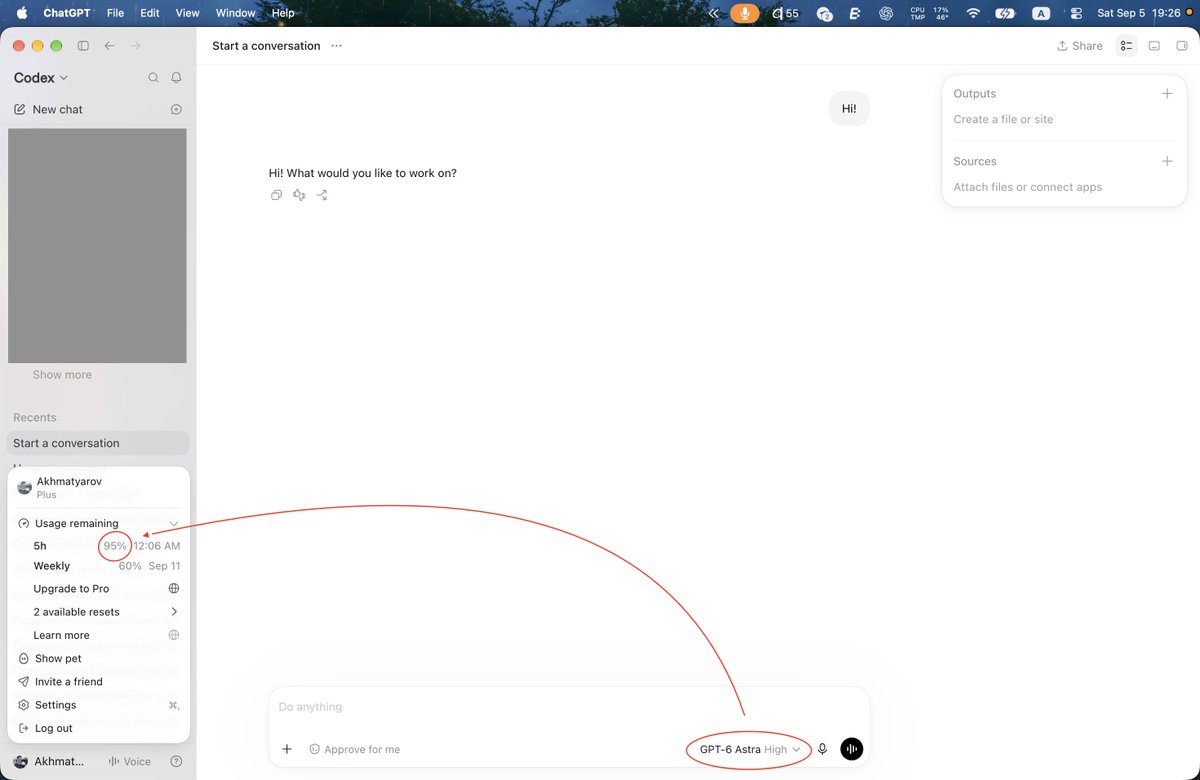The height and width of the screenshot is (780, 1200).
Task: Open the Codex workspace dropdown
Action: (x=41, y=78)
